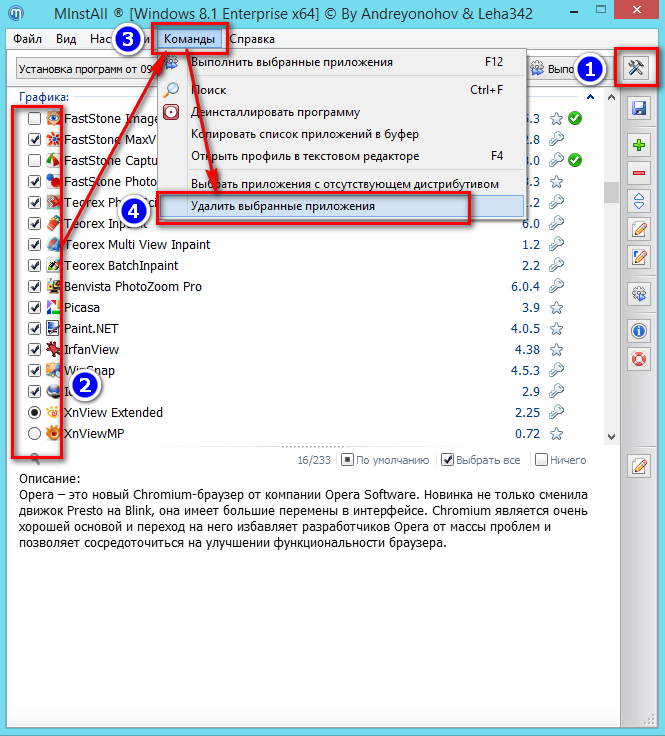Click the green plus add icon
This screenshot has width=665, height=736.
coord(639,146)
